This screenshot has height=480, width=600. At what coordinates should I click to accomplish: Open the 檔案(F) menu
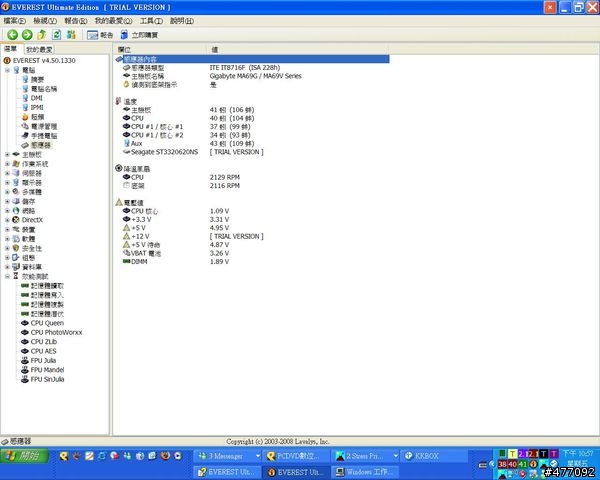click(x=15, y=21)
